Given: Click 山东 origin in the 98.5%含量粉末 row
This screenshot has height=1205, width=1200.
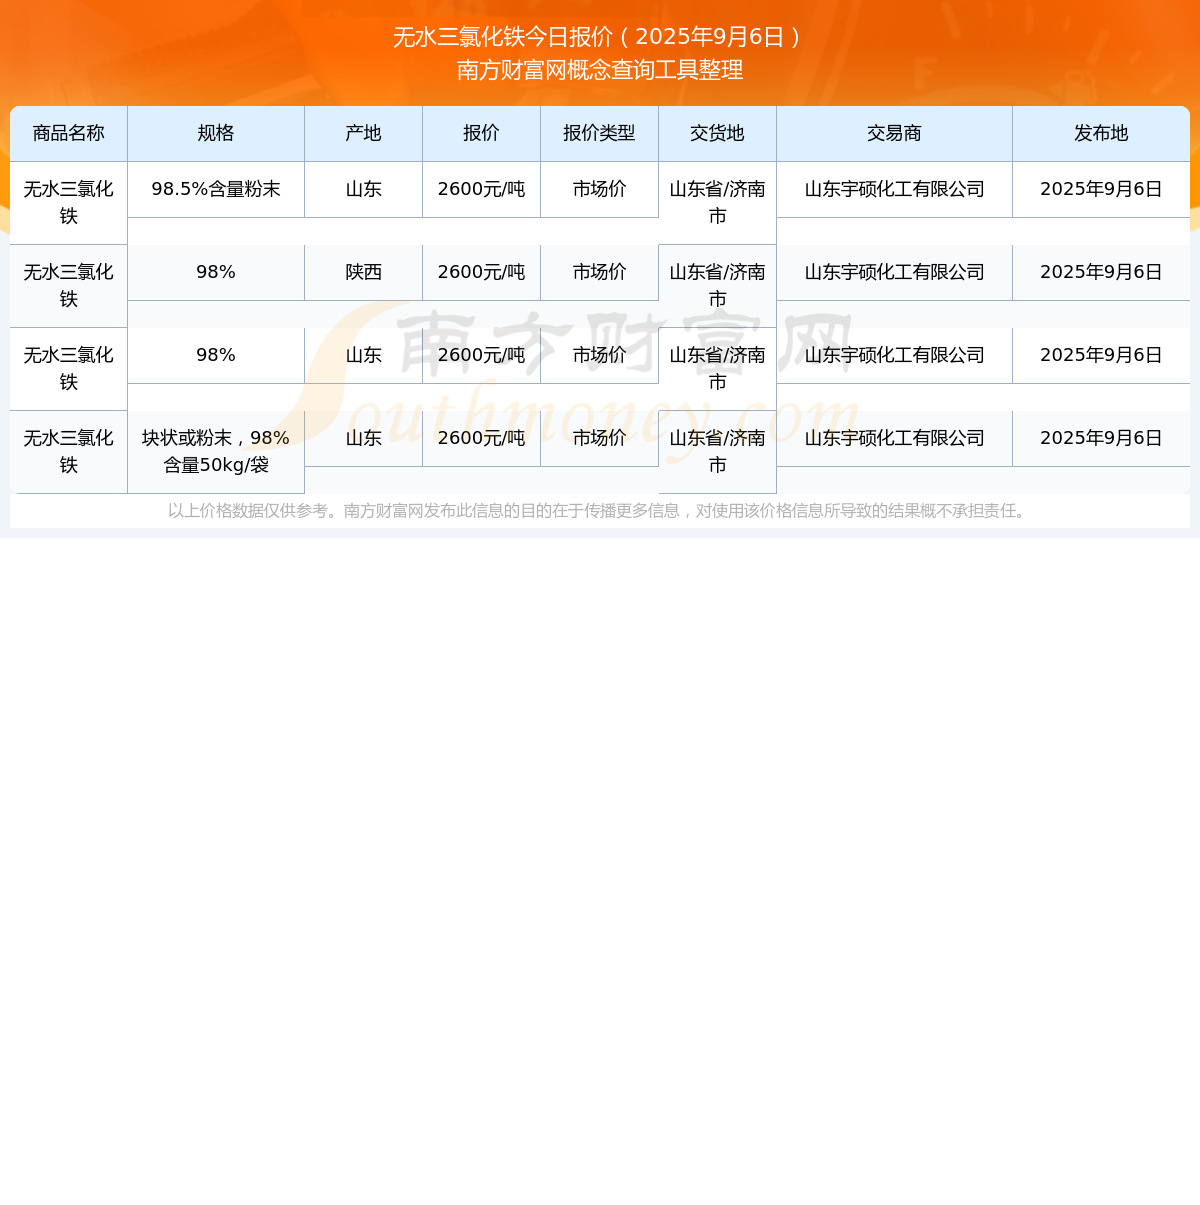Looking at the screenshot, I should 364,189.
